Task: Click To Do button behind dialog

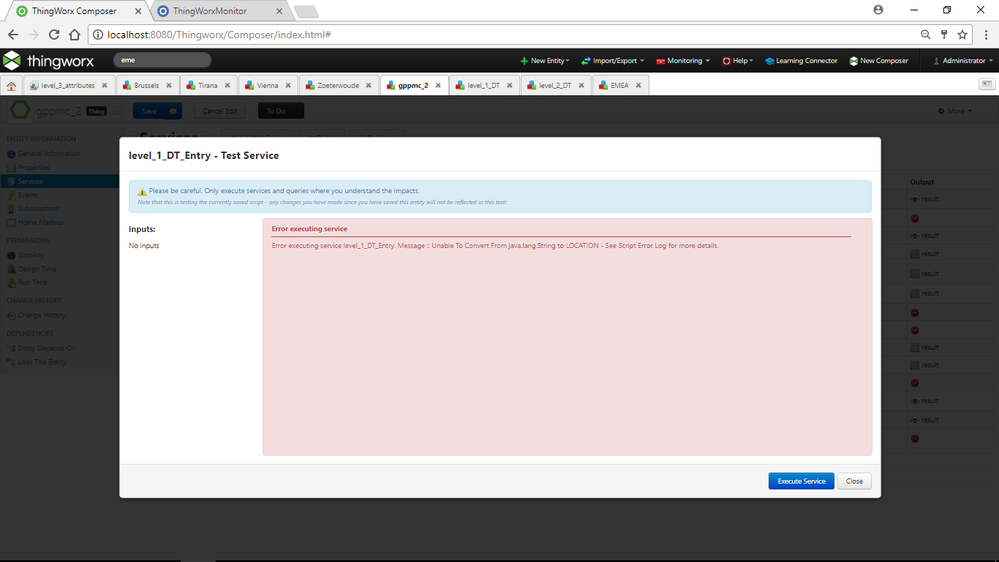Action: point(280,111)
